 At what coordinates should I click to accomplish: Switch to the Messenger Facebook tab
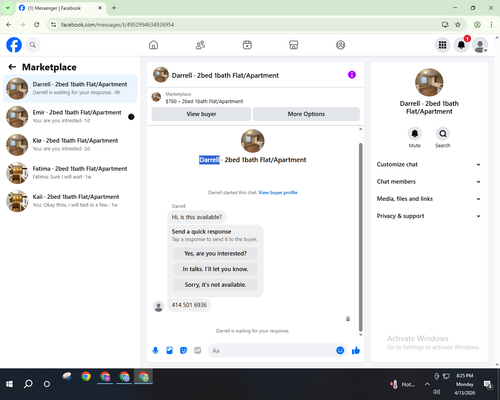[x=61, y=8]
